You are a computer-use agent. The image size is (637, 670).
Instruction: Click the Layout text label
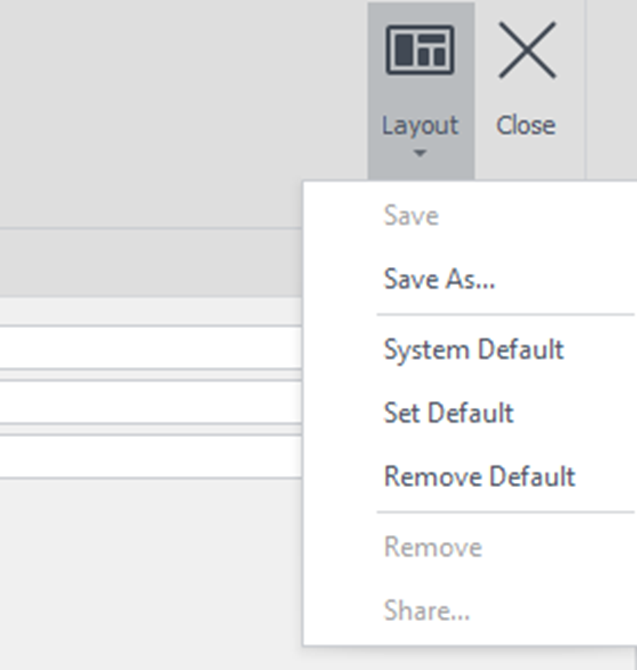tap(420, 126)
